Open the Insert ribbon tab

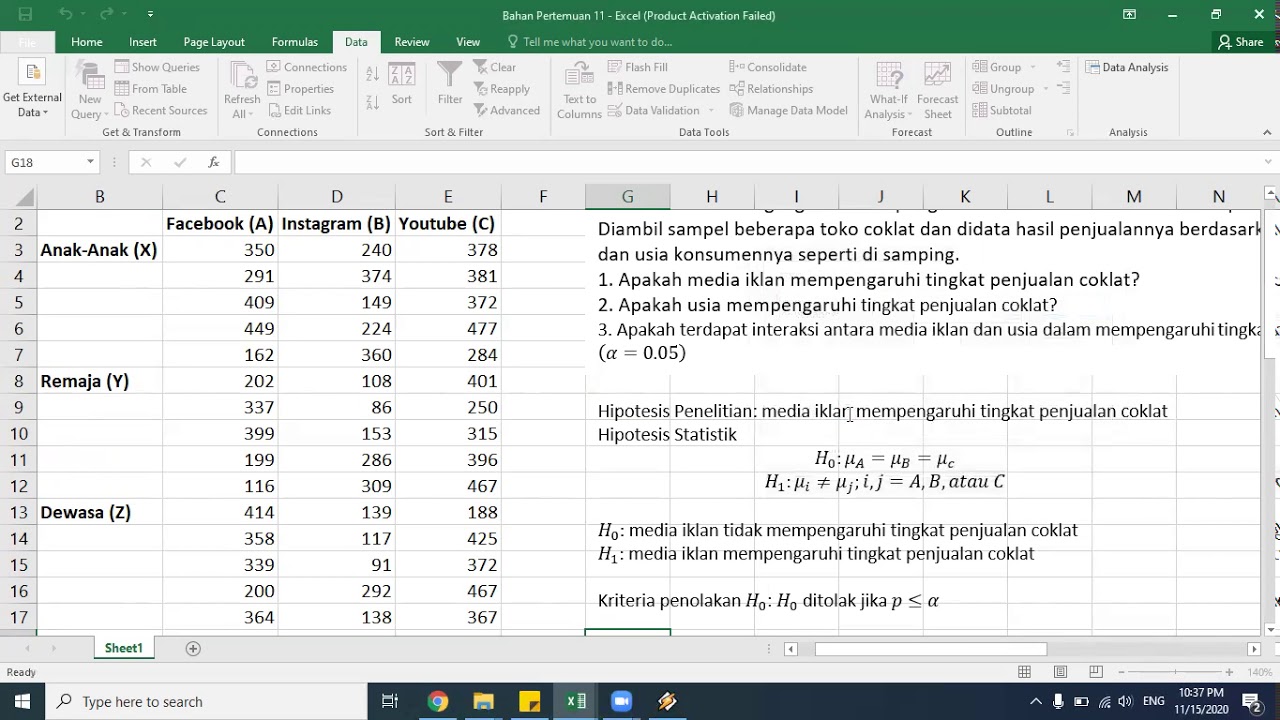[x=143, y=42]
